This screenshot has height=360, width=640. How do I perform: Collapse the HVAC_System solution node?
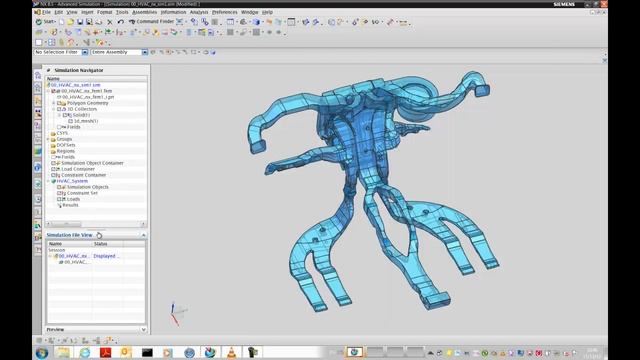pos(48,181)
